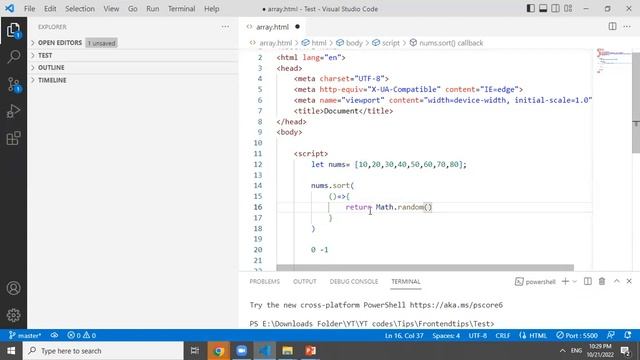Open the Help menu
This screenshot has width=640, height=360.
[x=211, y=9]
